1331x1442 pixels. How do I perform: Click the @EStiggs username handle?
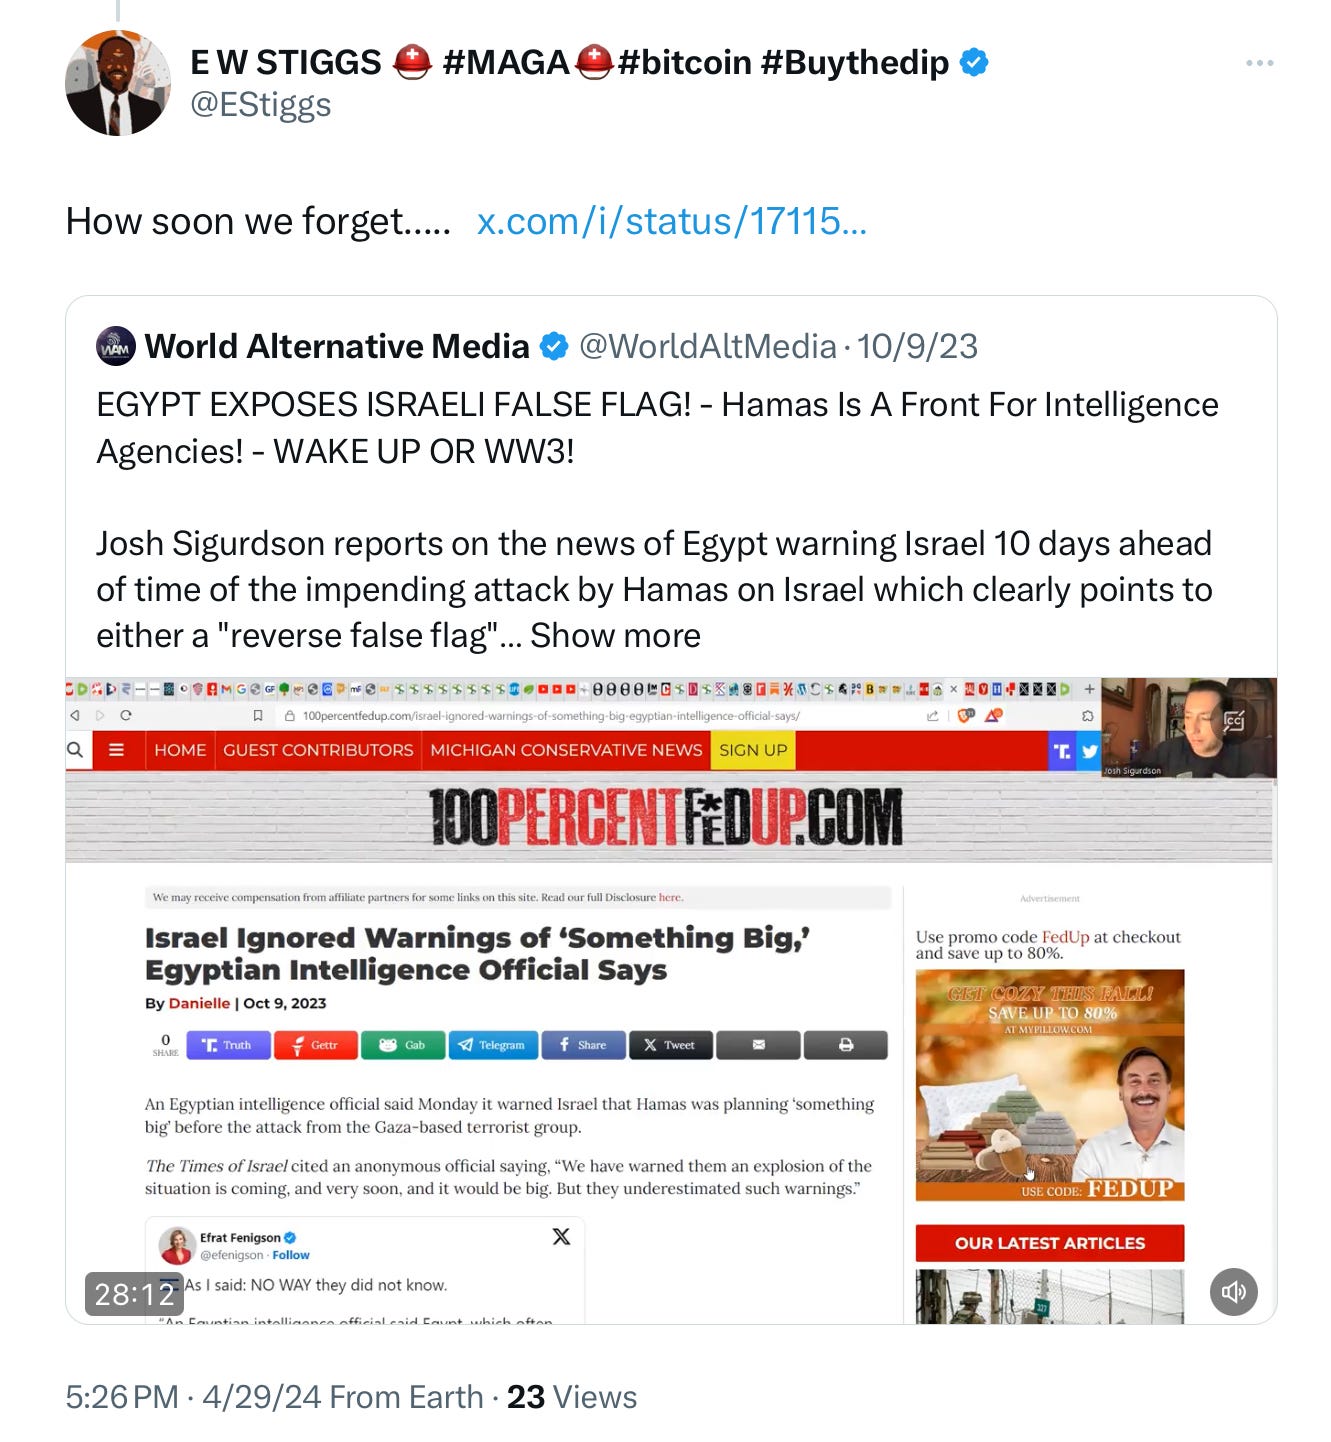[x=260, y=104]
